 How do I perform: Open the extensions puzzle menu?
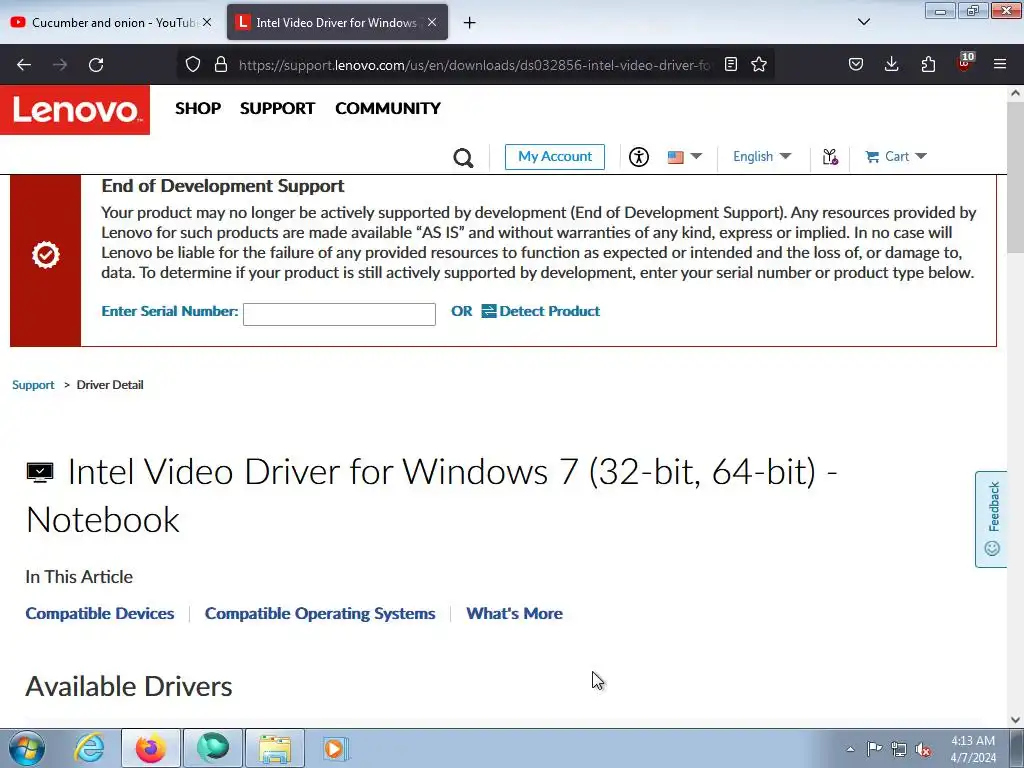[x=928, y=65]
